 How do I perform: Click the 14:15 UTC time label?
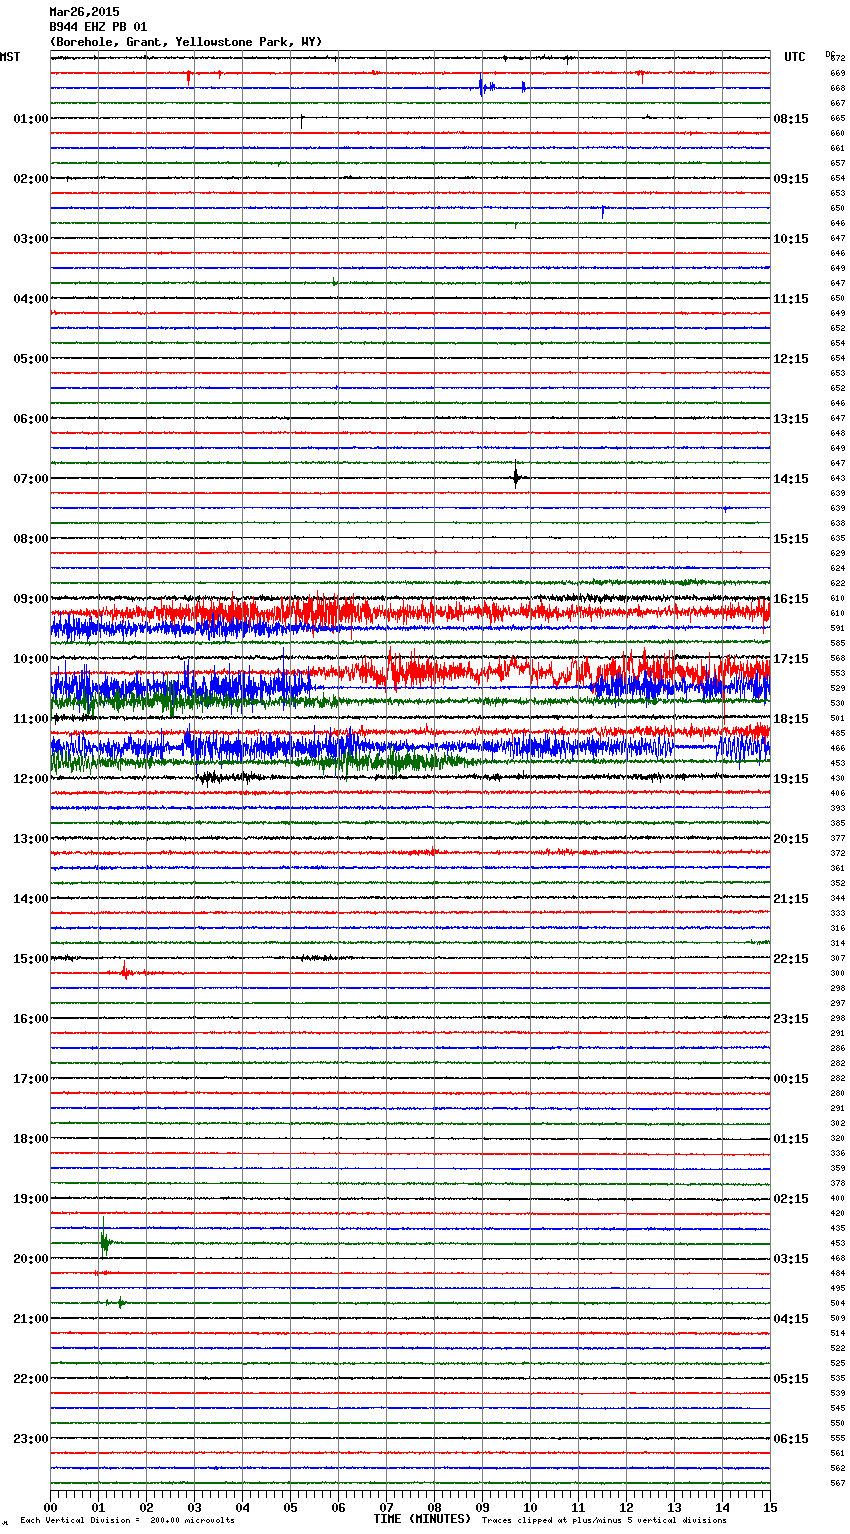(x=791, y=479)
